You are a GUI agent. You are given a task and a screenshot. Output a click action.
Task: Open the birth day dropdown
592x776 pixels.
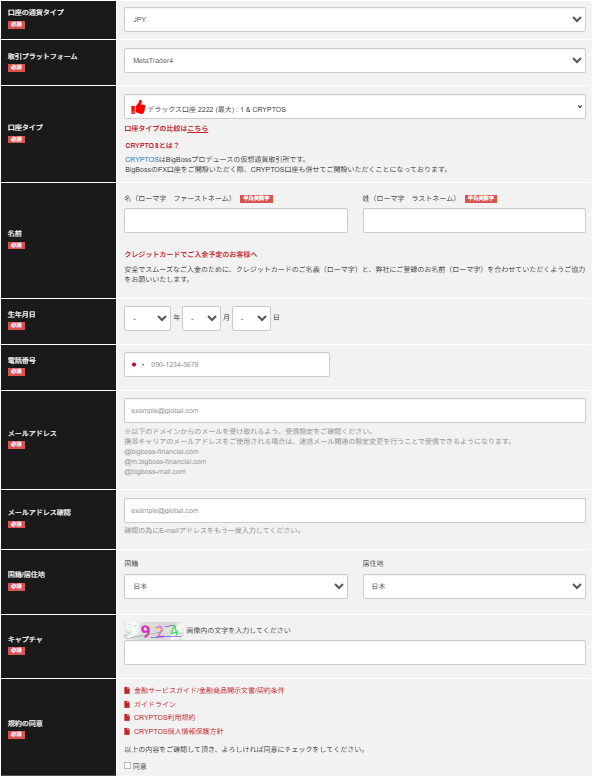(251, 318)
